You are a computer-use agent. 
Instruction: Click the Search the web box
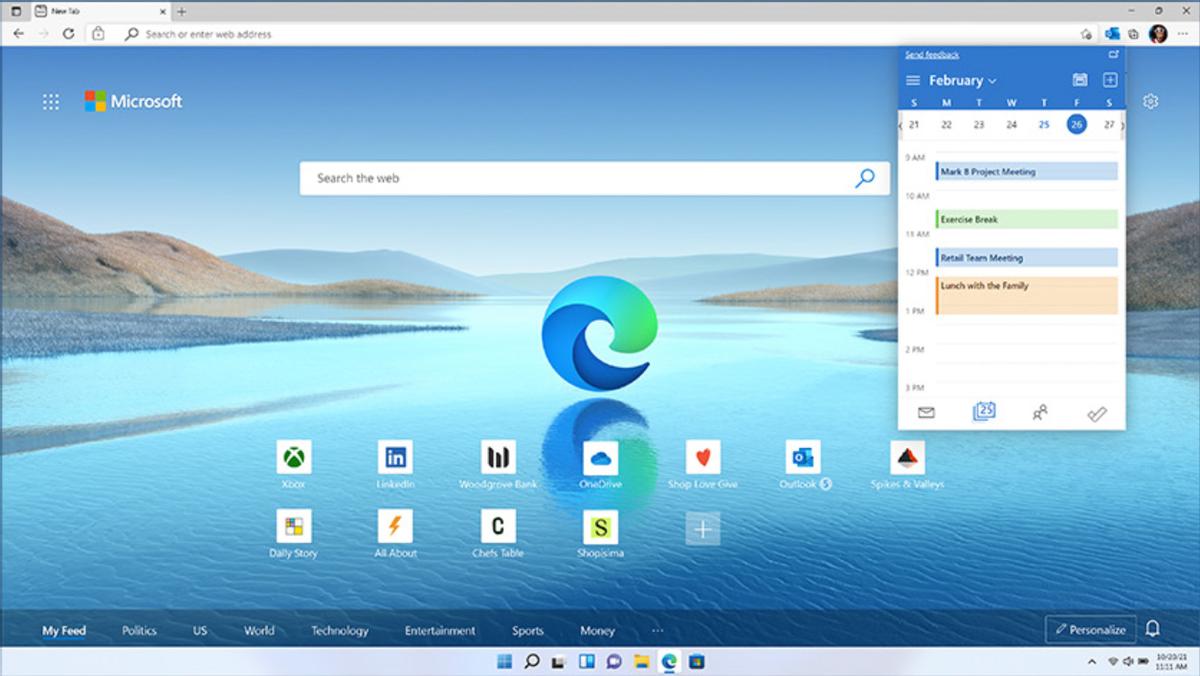click(x=580, y=178)
